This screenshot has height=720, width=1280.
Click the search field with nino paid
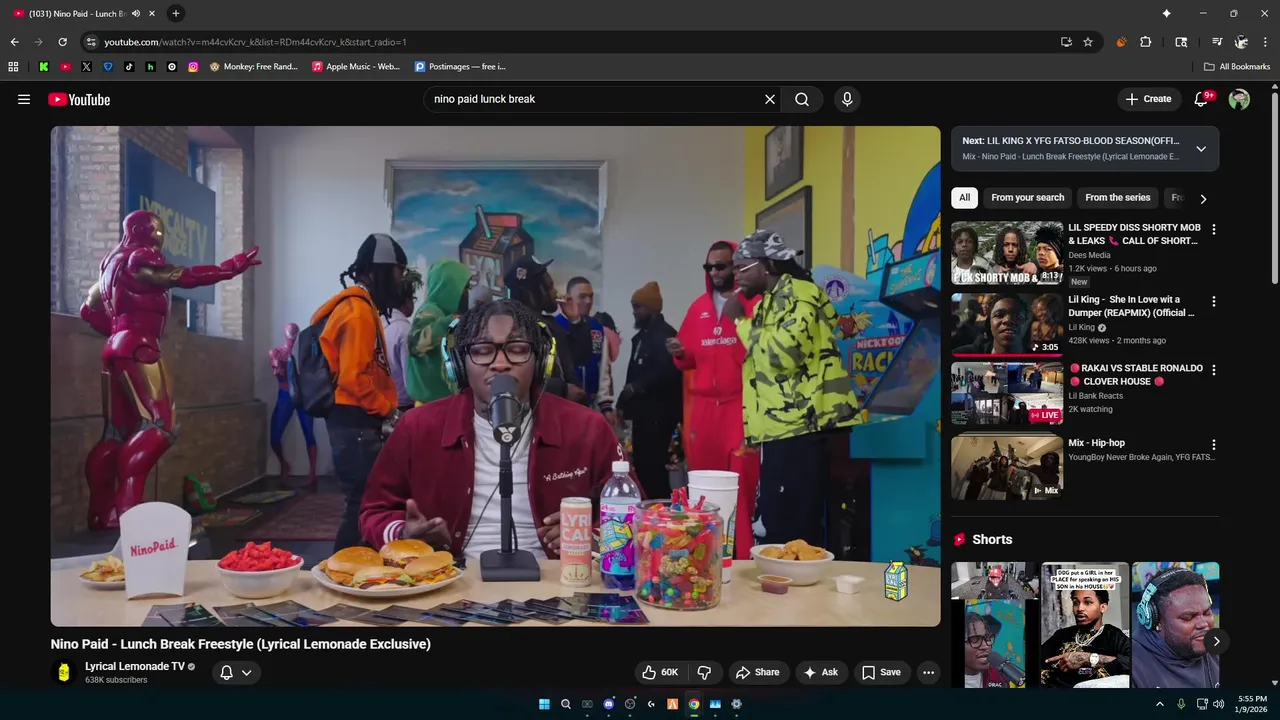tap(595, 99)
